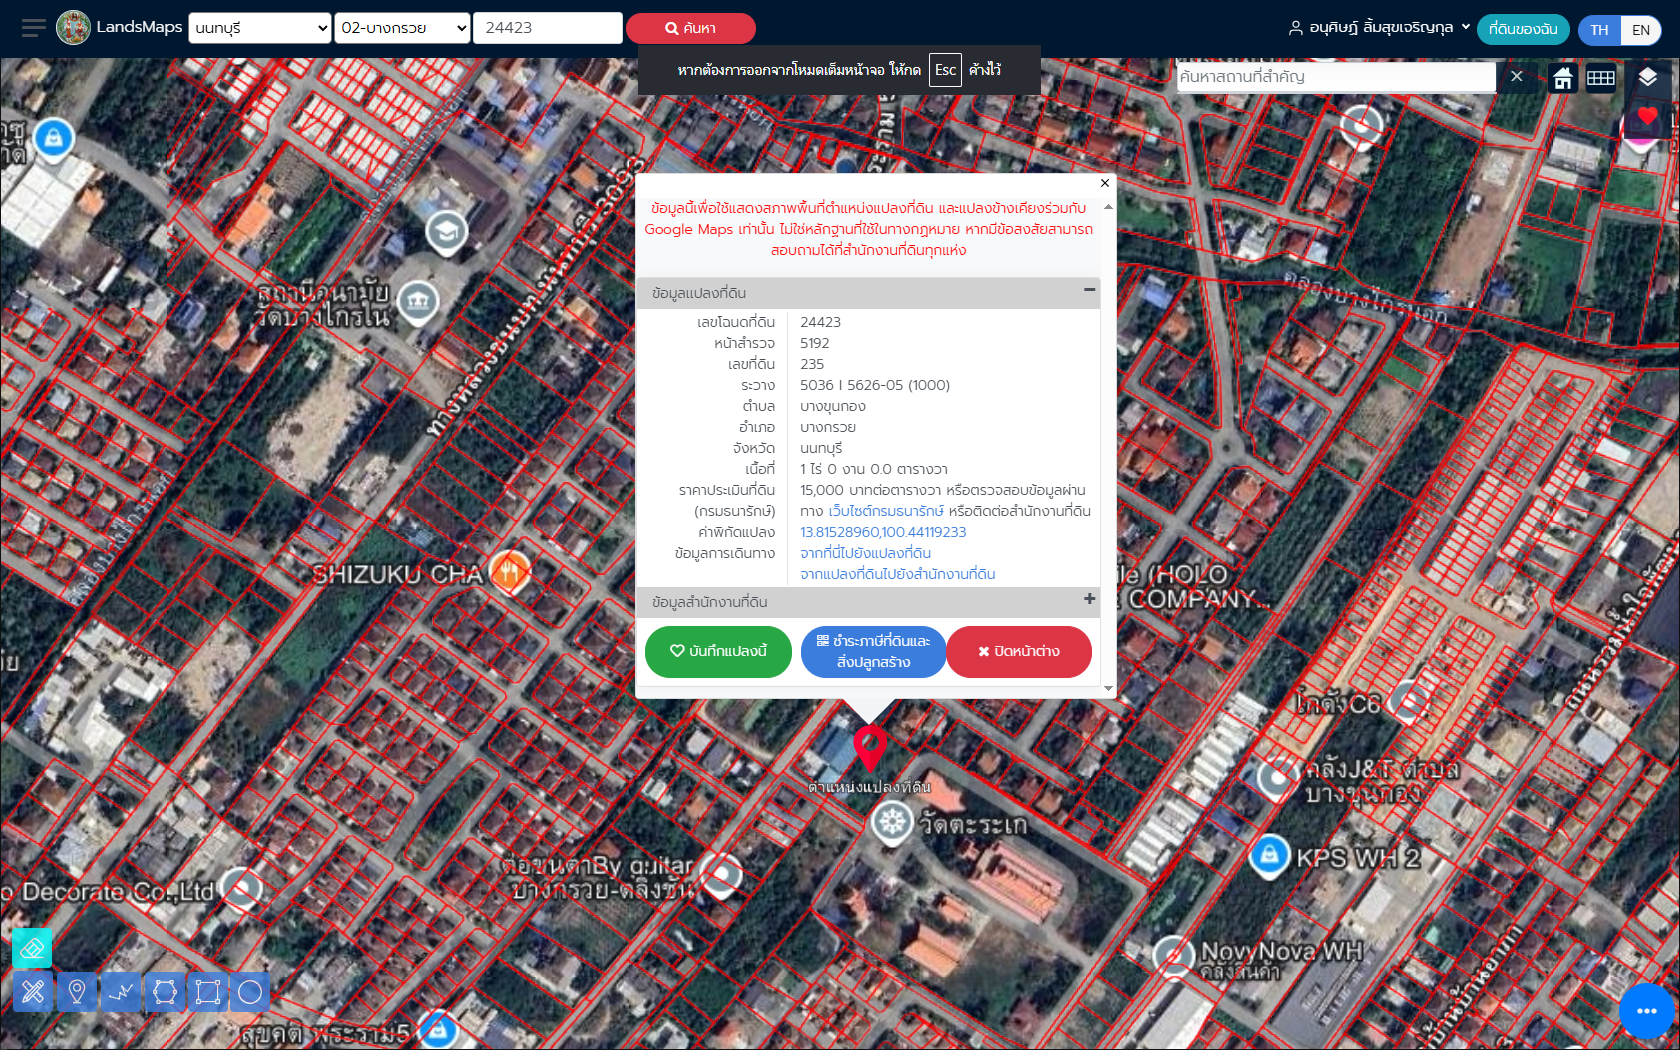Image resolution: width=1680 pixels, height=1050 pixels.
Task: Click the coordinates link 13.81528960,100.44119233
Action: click(x=883, y=532)
